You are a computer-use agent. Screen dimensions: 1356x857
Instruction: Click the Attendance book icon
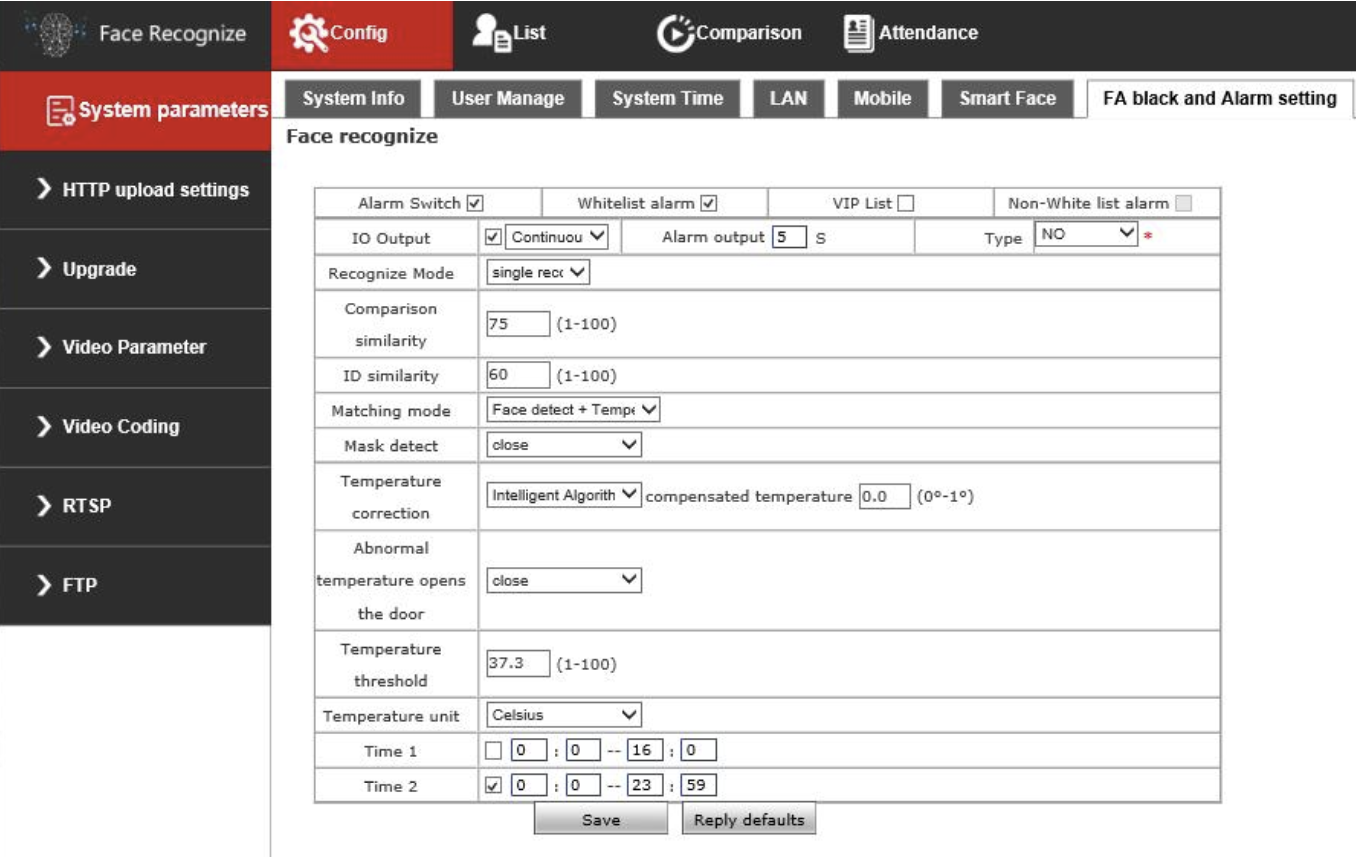(x=857, y=31)
